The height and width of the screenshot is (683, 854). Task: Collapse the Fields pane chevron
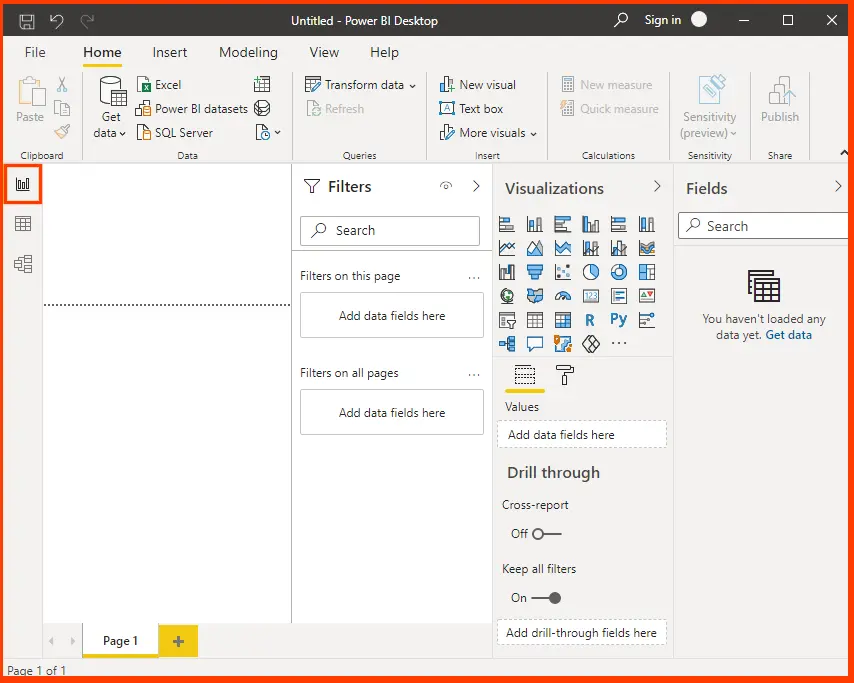pos(838,187)
